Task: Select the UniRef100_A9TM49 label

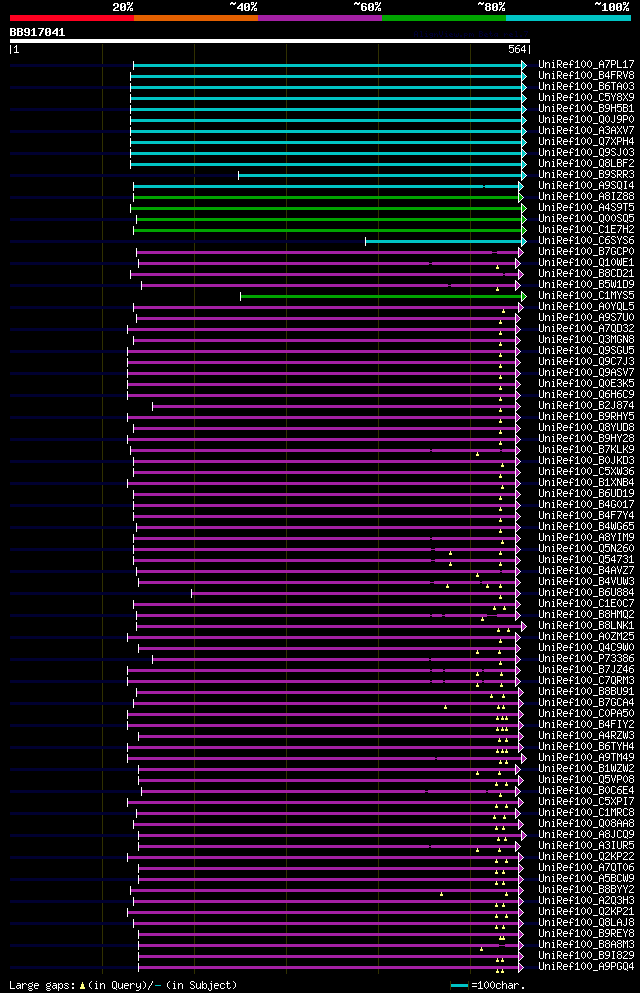Action: click(586, 757)
